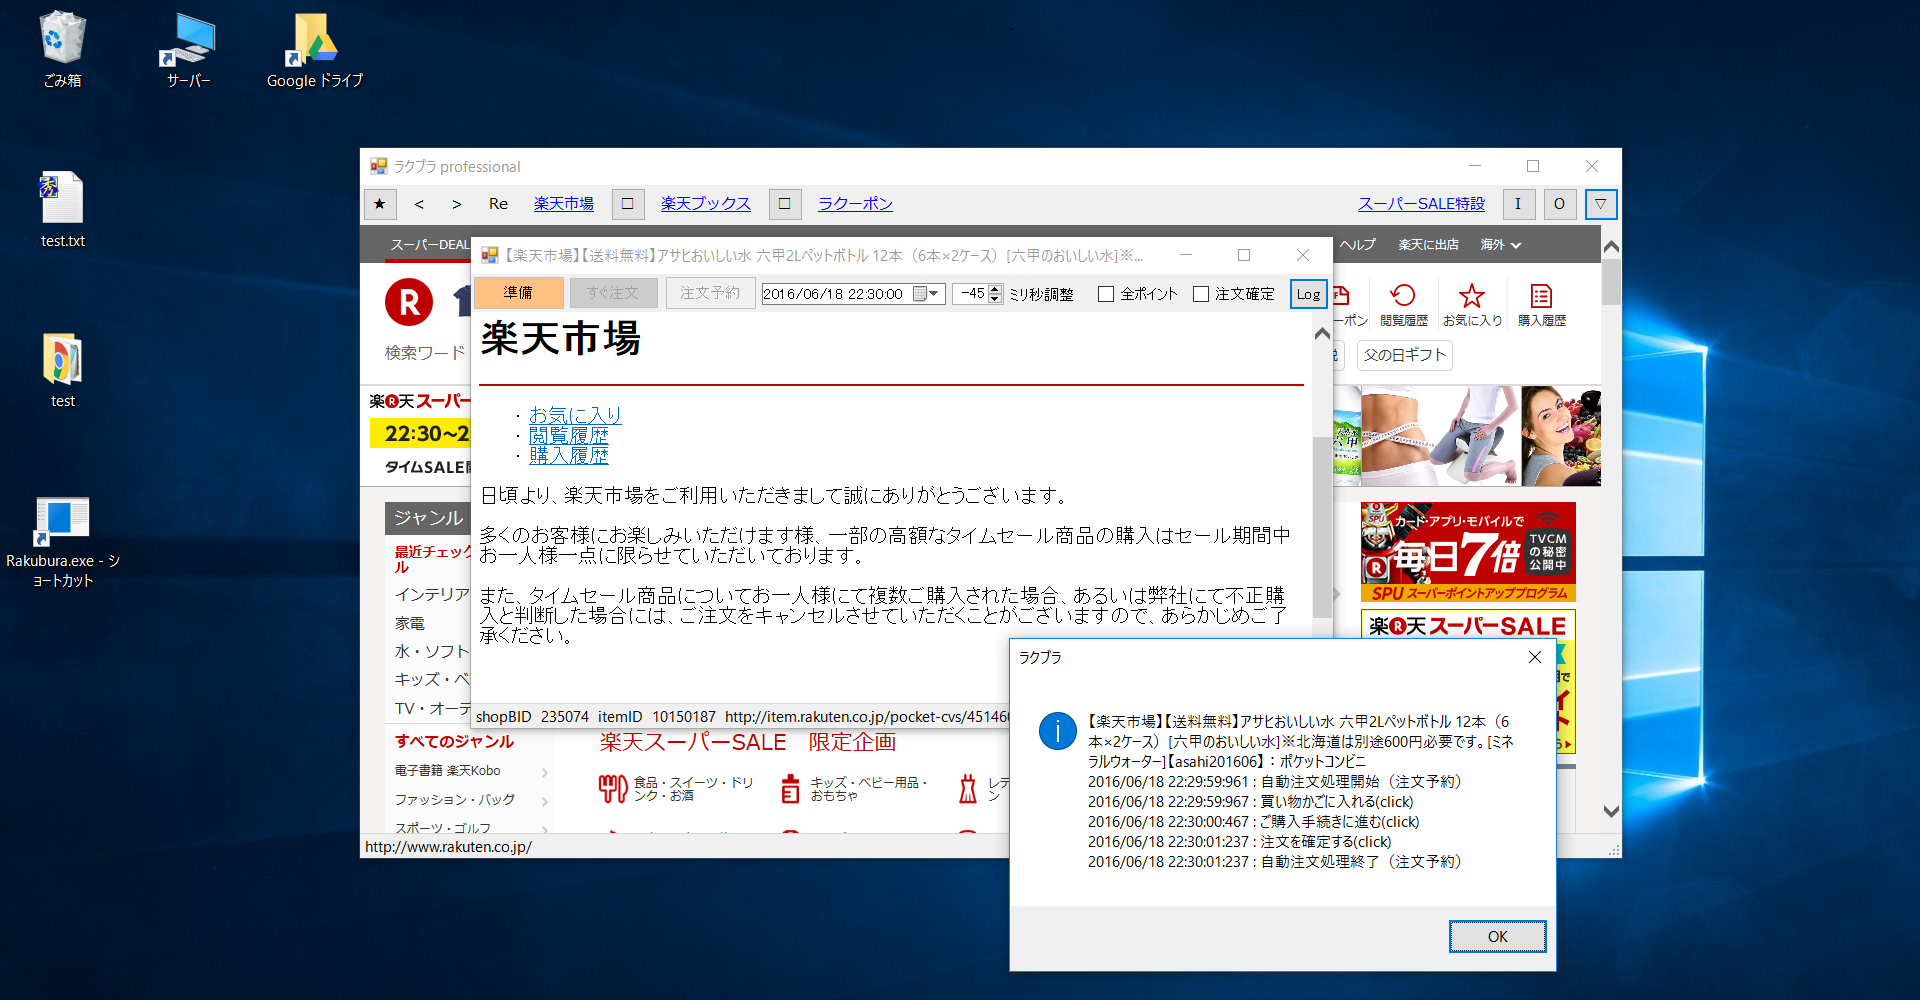Viewport: 1920px width, 1000px height.
Task: Click the blue information icon in dialog
Action: pyautogui.click(x=1057, y=731)
